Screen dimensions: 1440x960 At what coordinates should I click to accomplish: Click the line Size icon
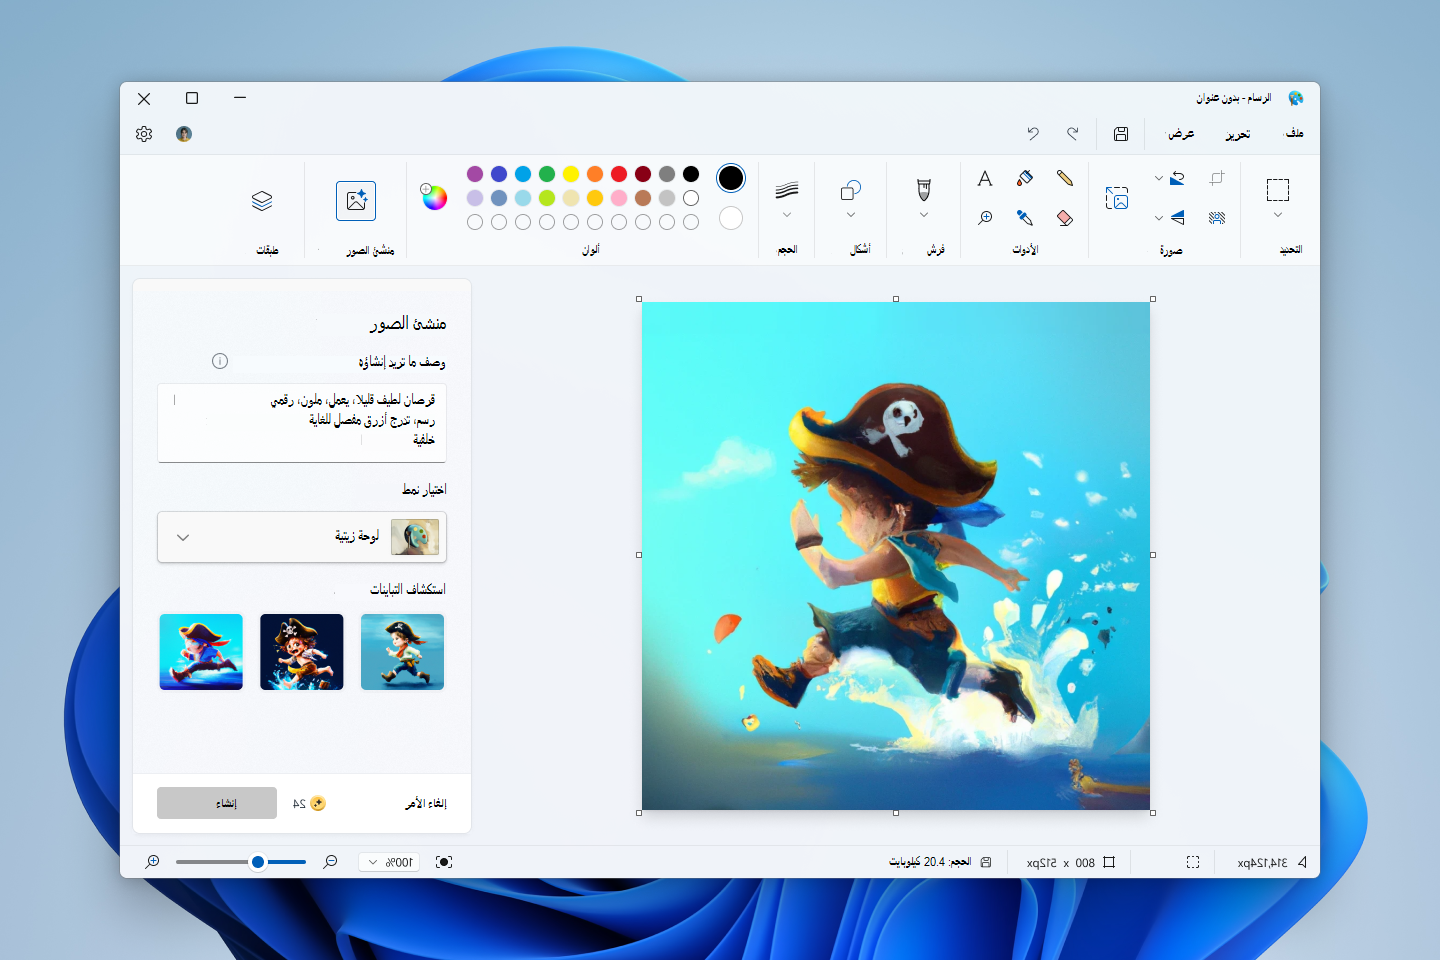point(787,190)
